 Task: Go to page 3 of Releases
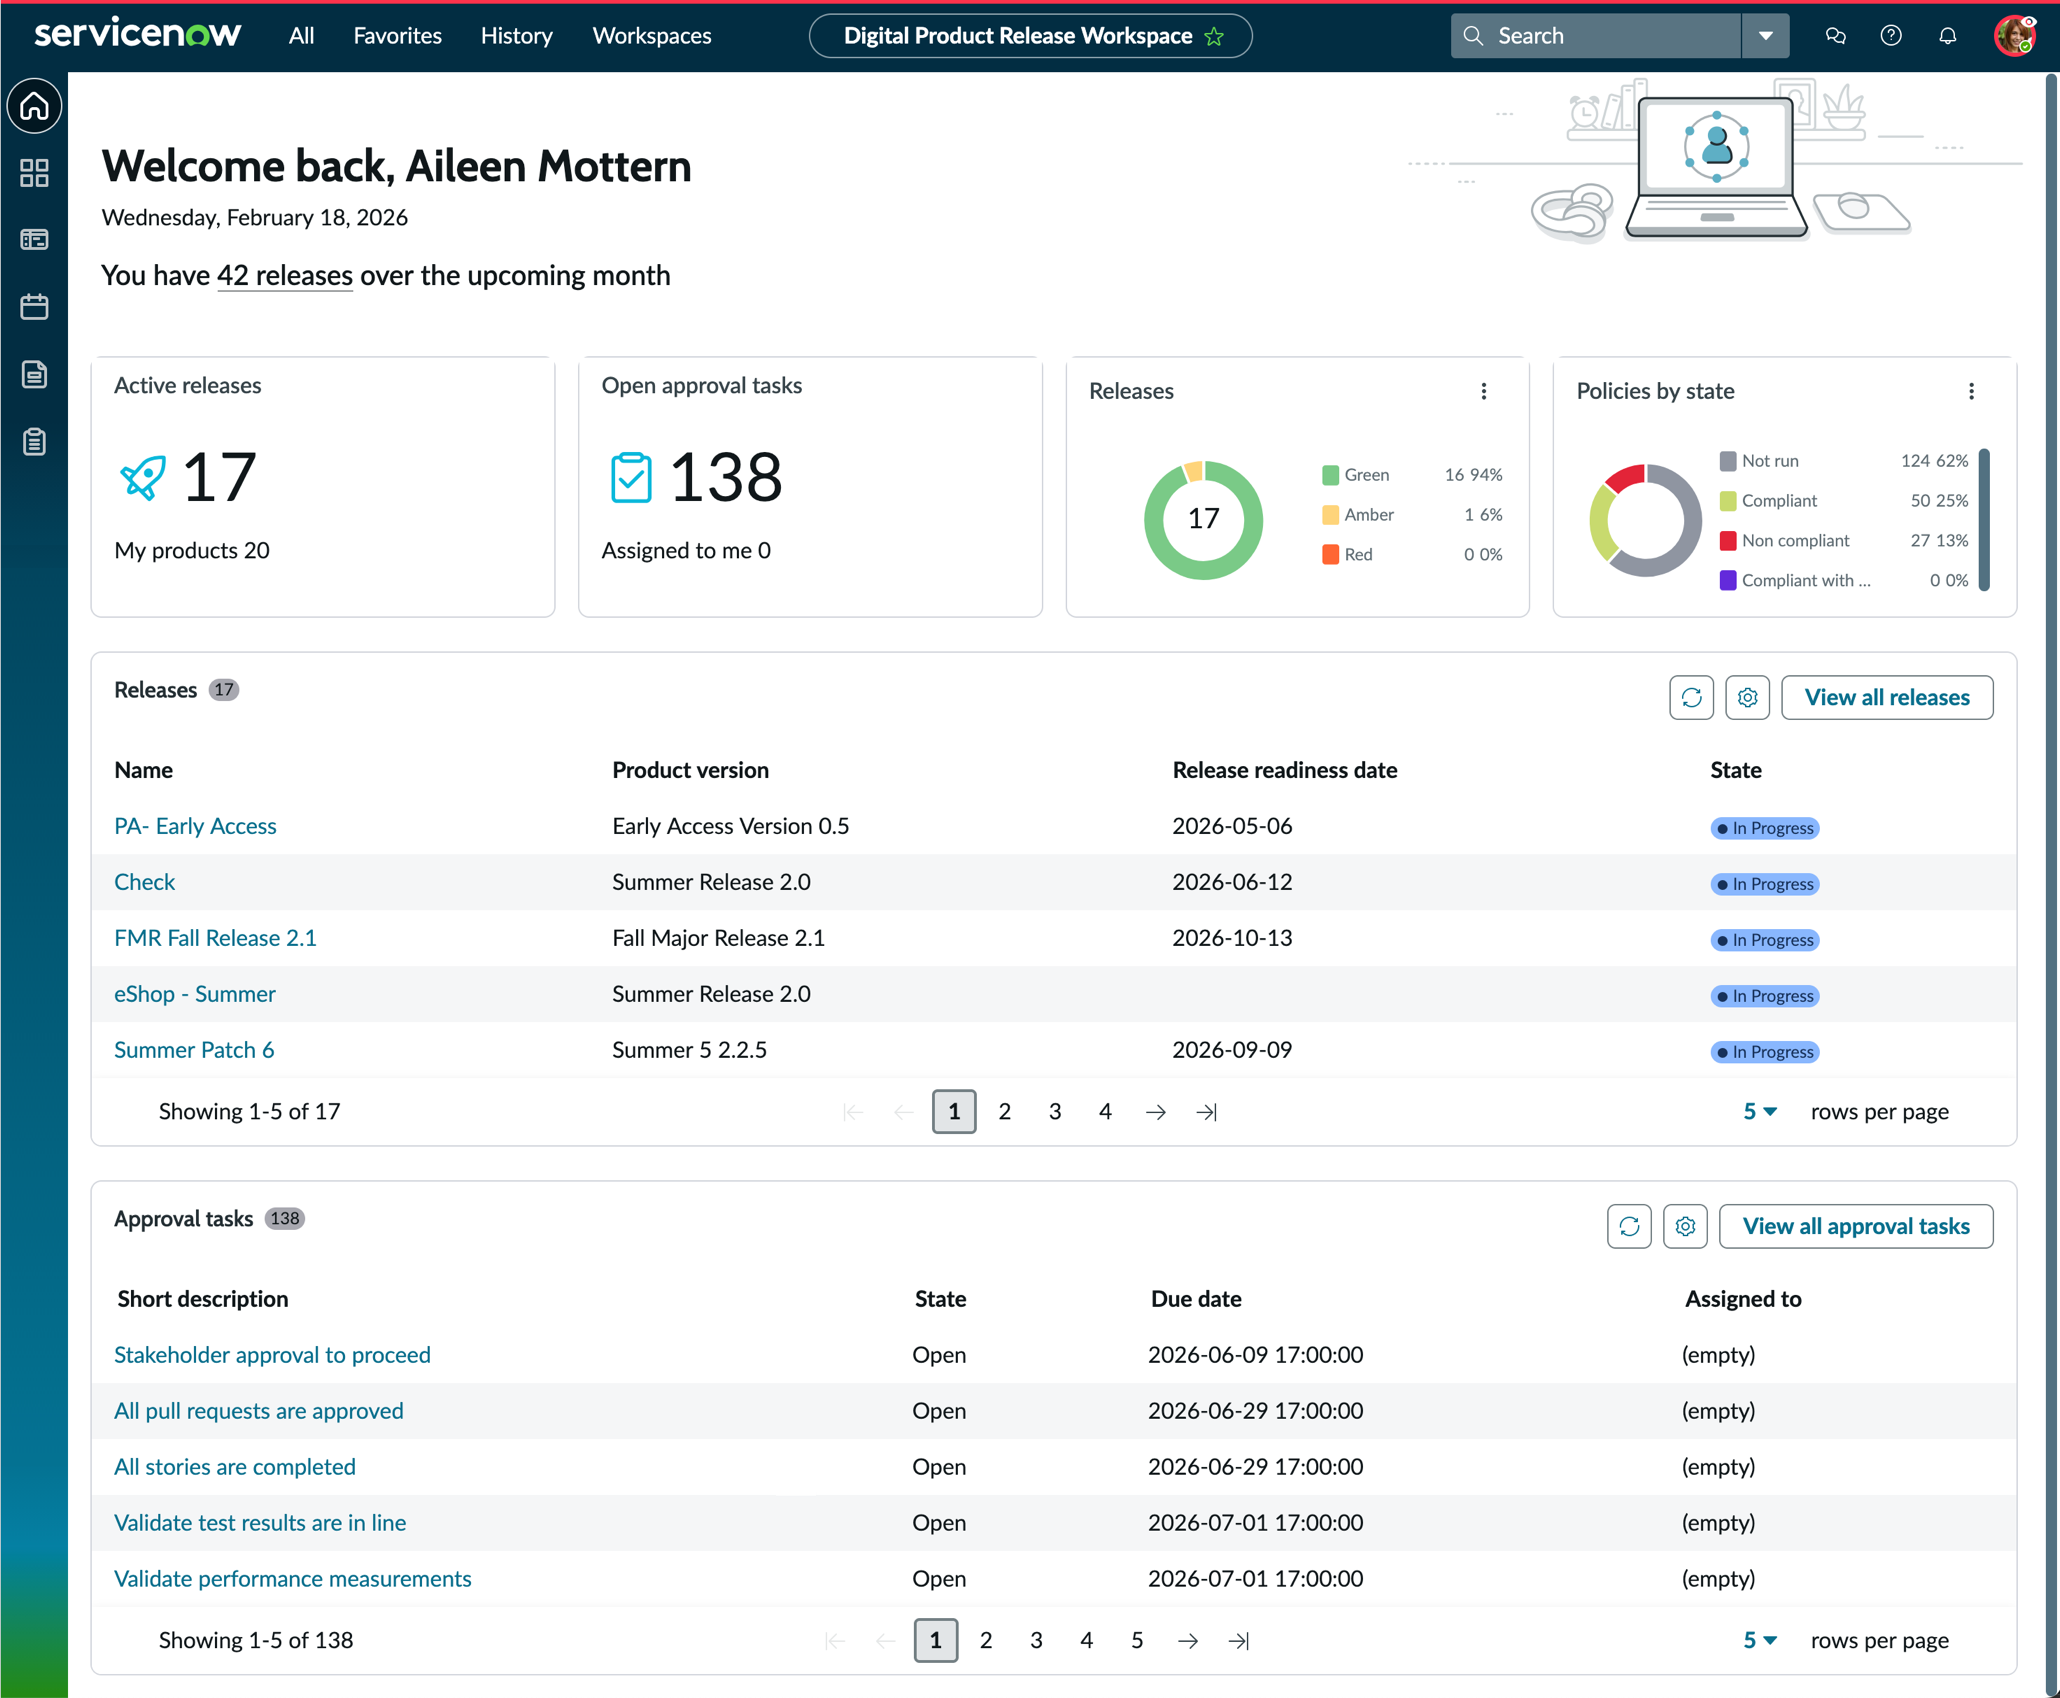pyautogui.click(x=1054, y=1111)
